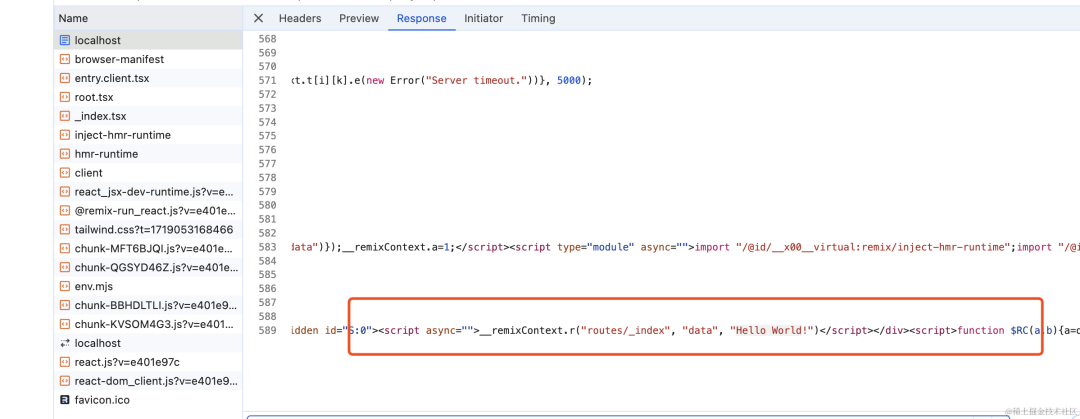Click the script icon beside entry.client.tsx
The width and height of the screenshot is (1080, 419).
click(65, 79)
